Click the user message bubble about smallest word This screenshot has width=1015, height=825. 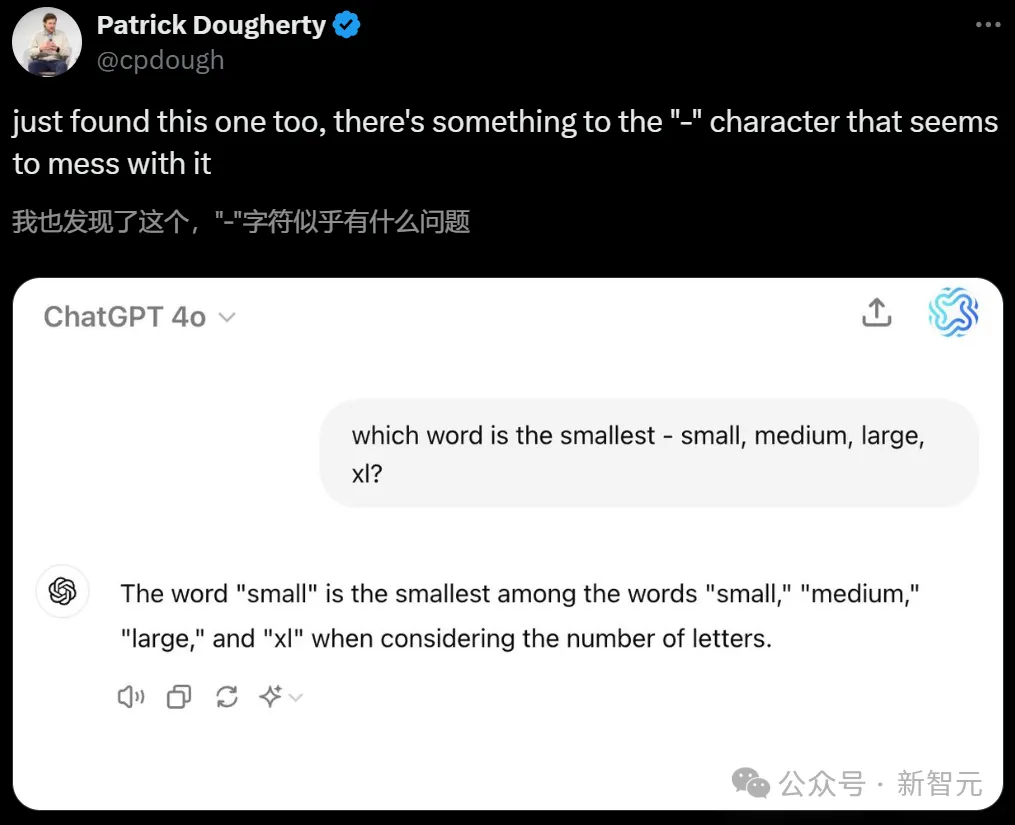[x=648, y=453]
